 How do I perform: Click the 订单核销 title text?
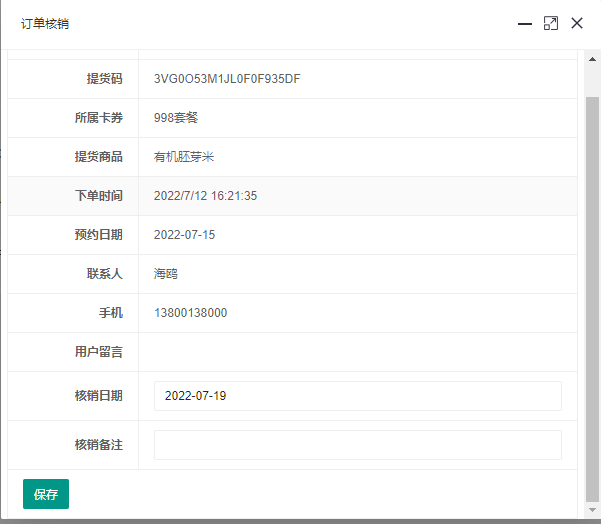pos(45,23)
